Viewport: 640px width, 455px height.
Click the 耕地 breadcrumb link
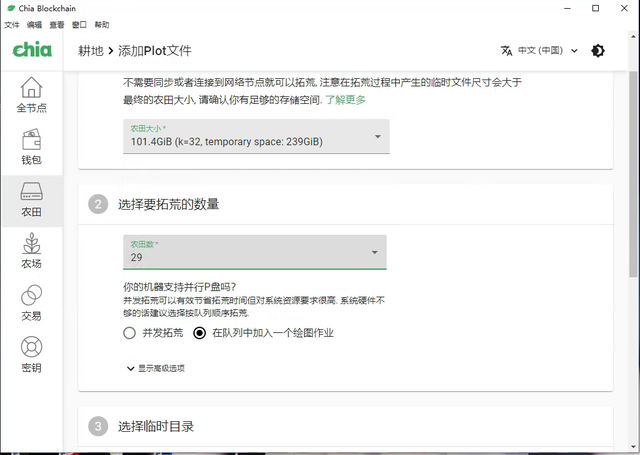coord(91,51)
